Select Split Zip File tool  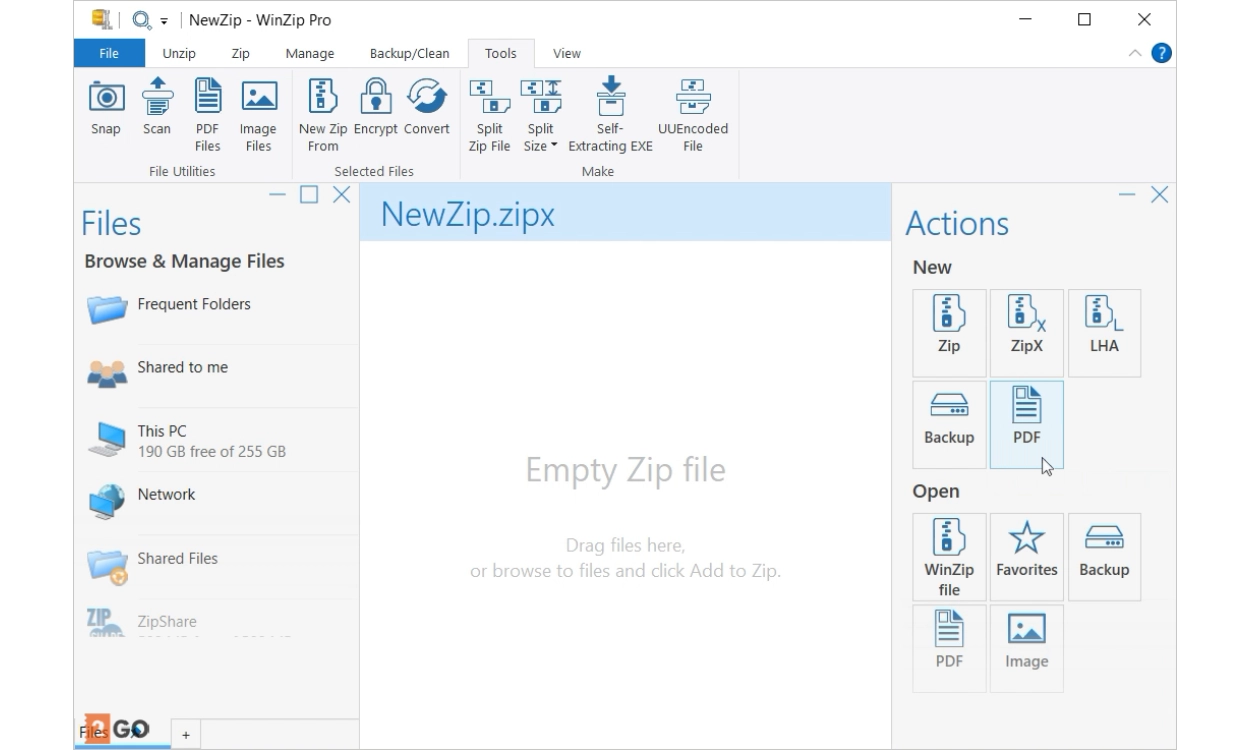(x=489, y=98)
